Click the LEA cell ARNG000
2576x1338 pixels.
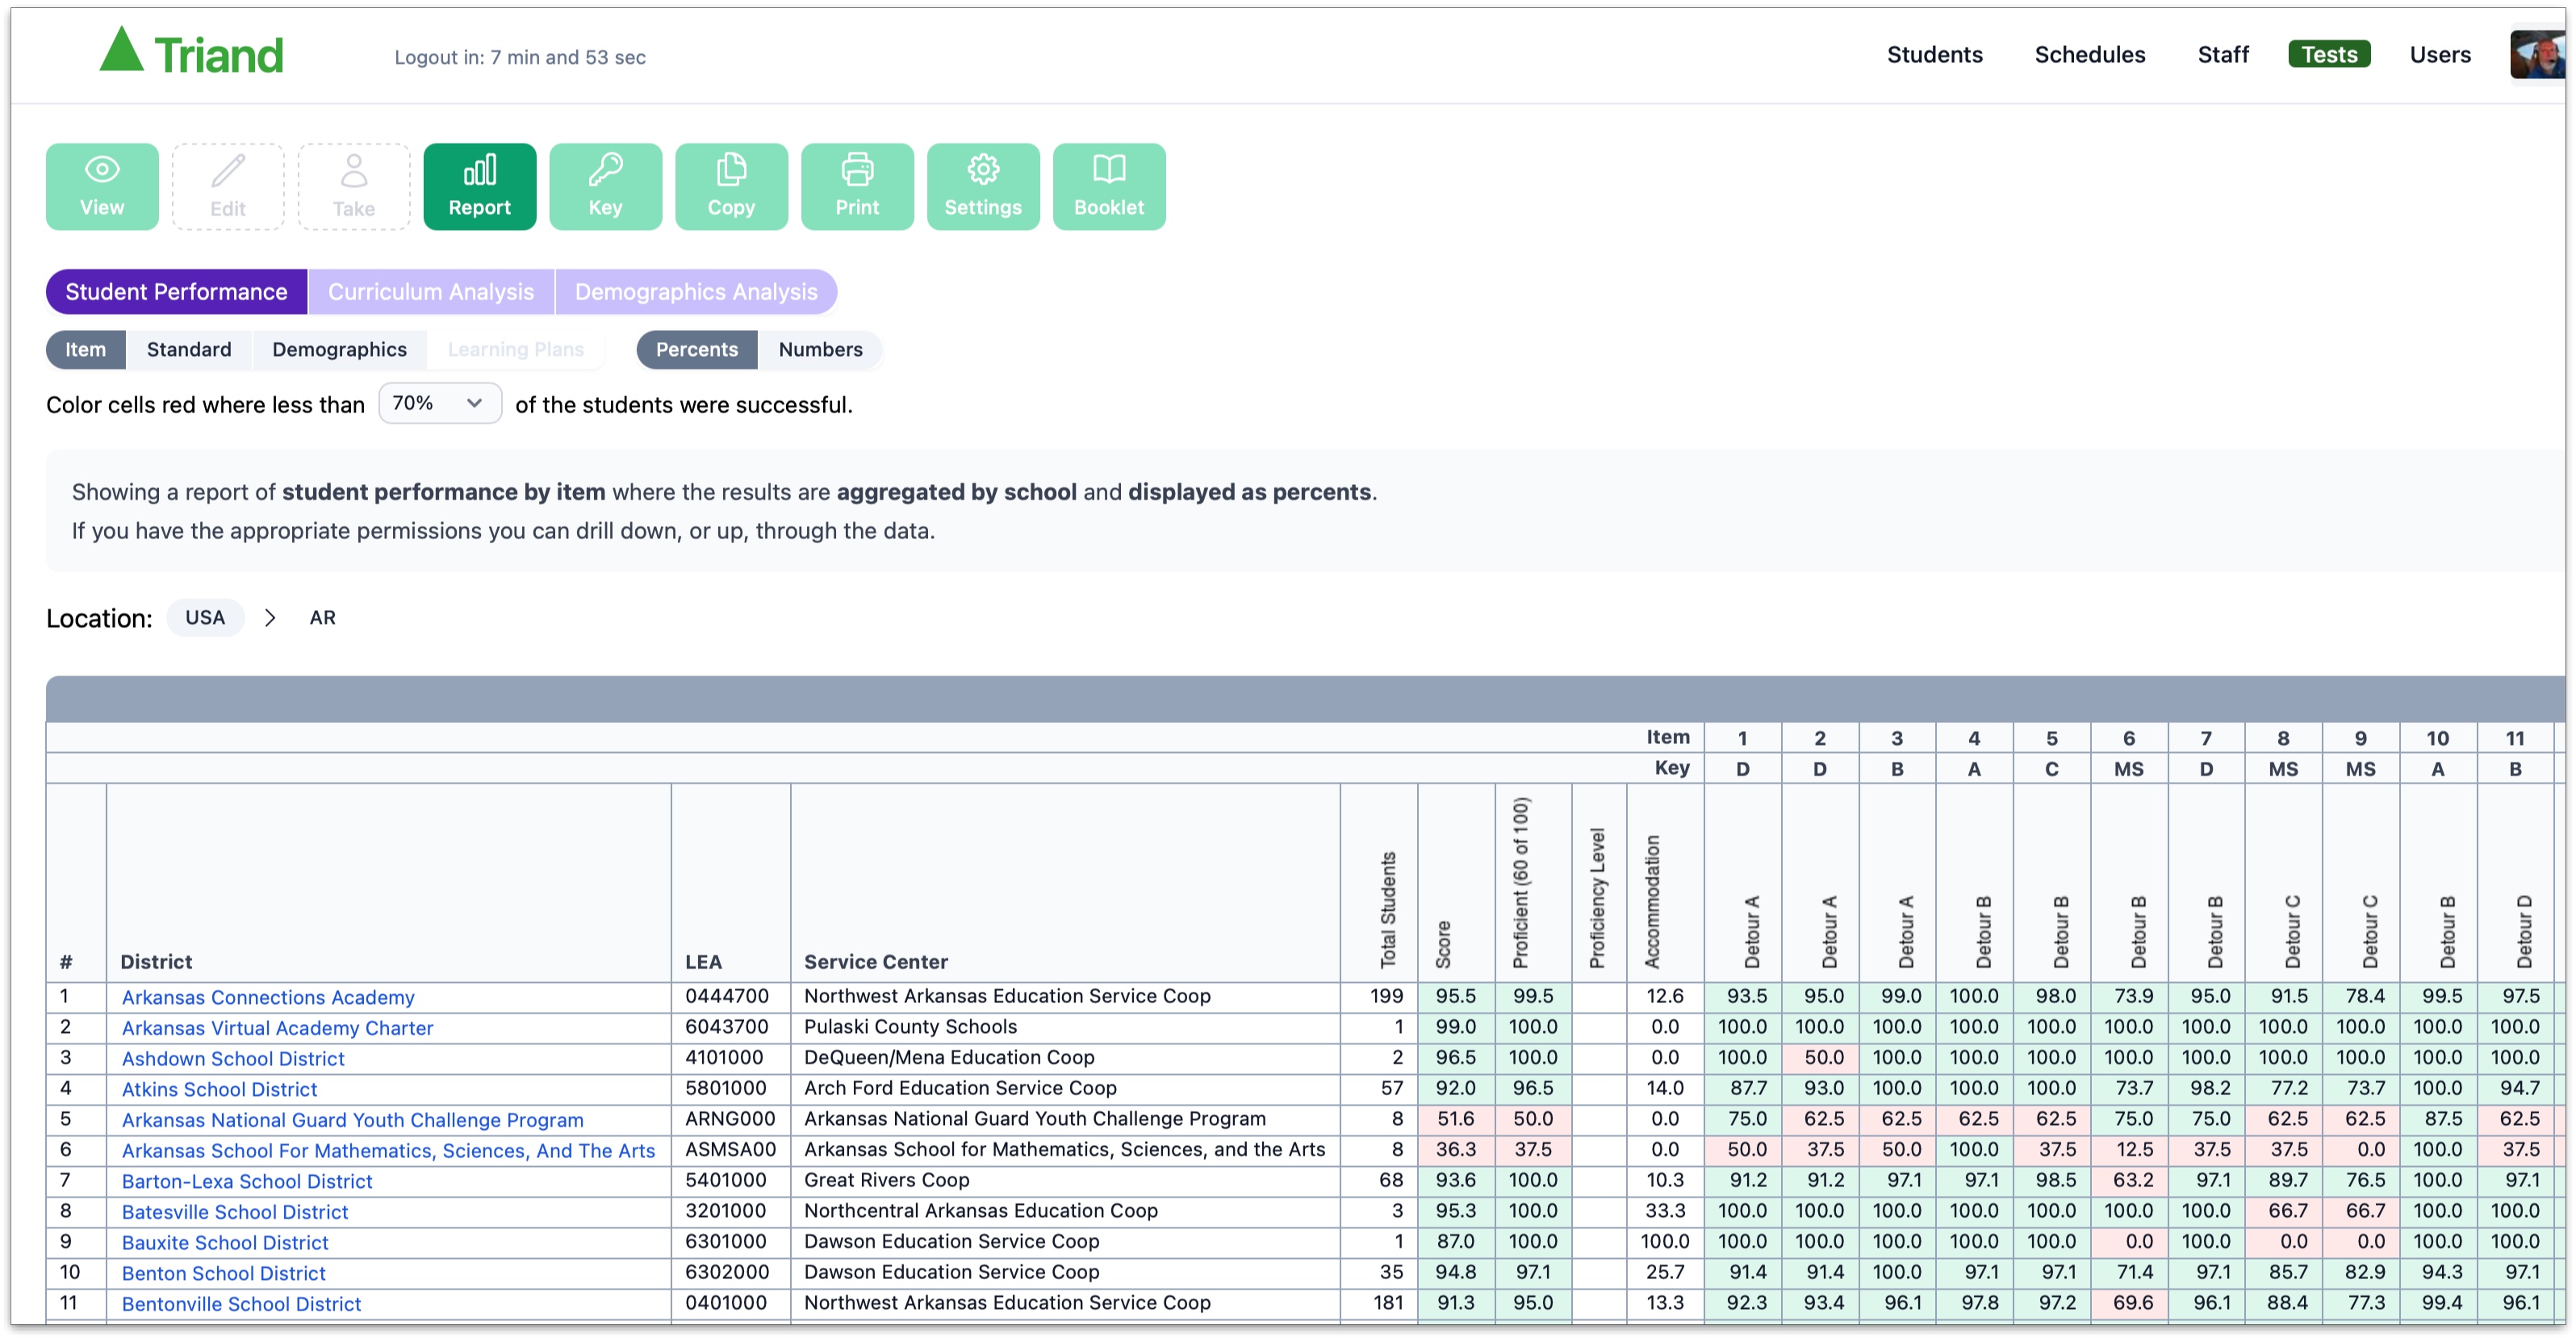pos(730,1120)
